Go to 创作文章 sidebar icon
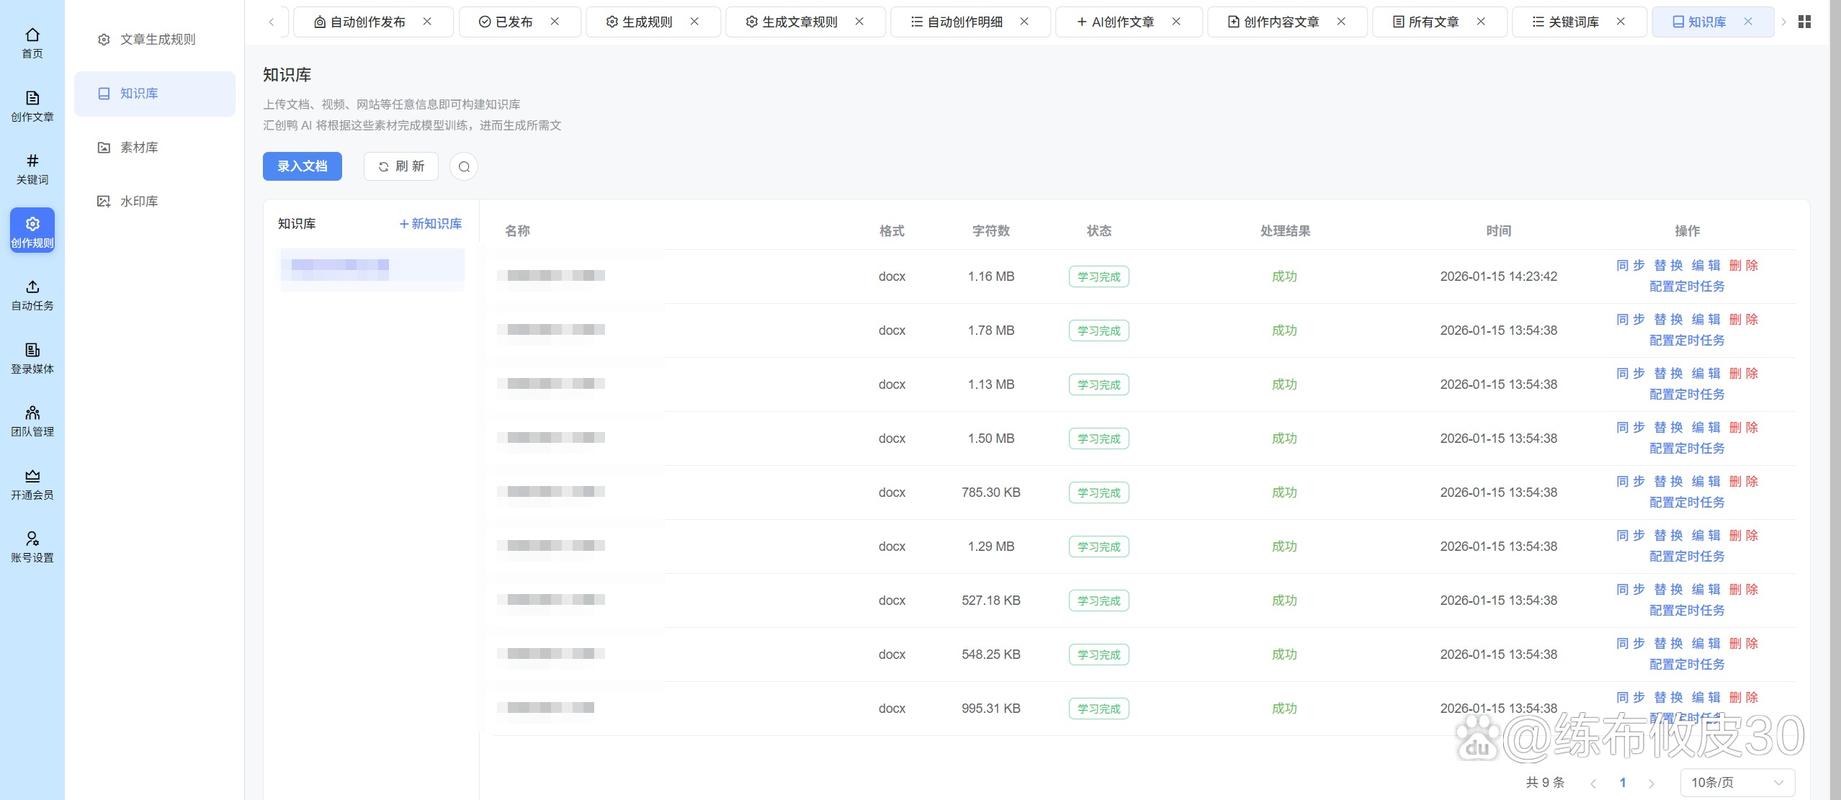The image size is (1841, 800). tap(32, 98)
